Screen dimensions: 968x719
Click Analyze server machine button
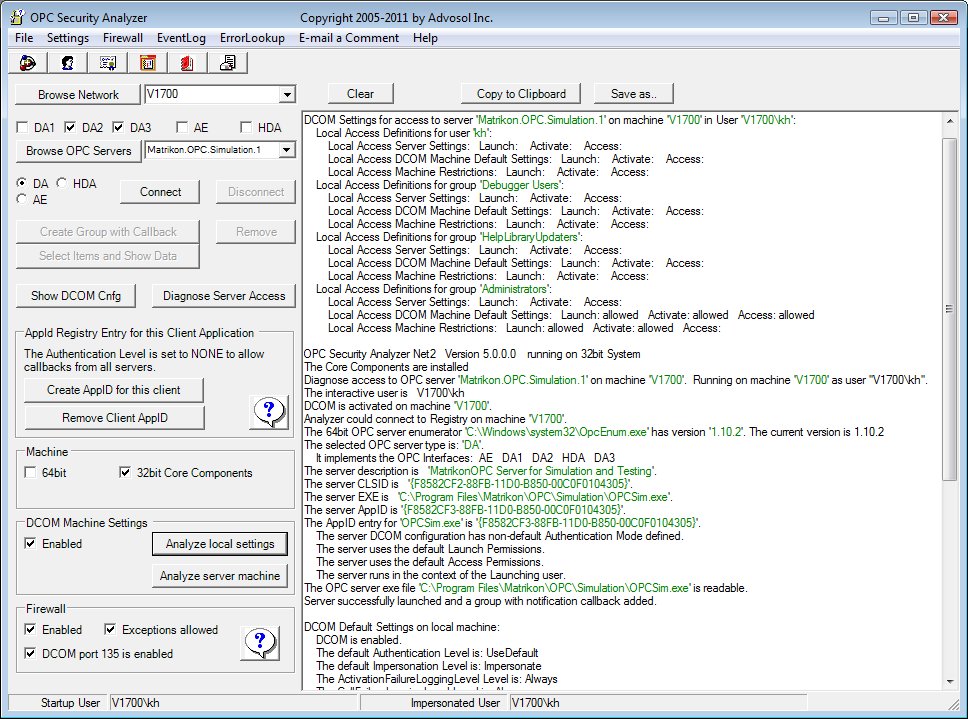[220, 576]
